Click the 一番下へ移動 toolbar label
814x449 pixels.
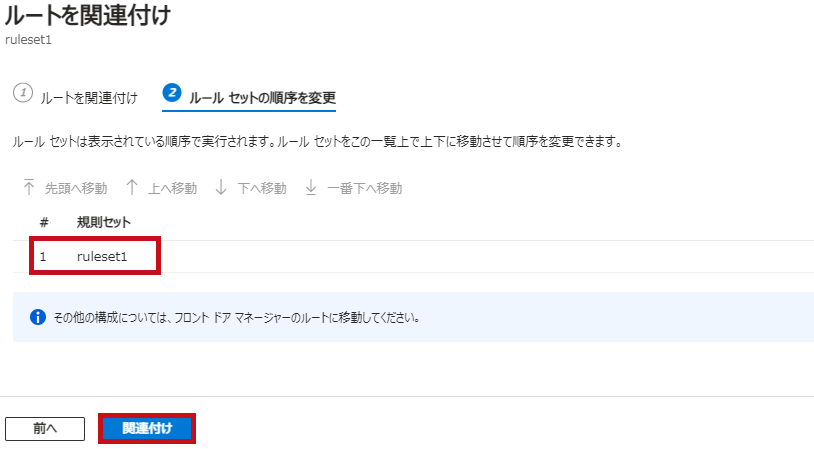(x=364, y=188)
